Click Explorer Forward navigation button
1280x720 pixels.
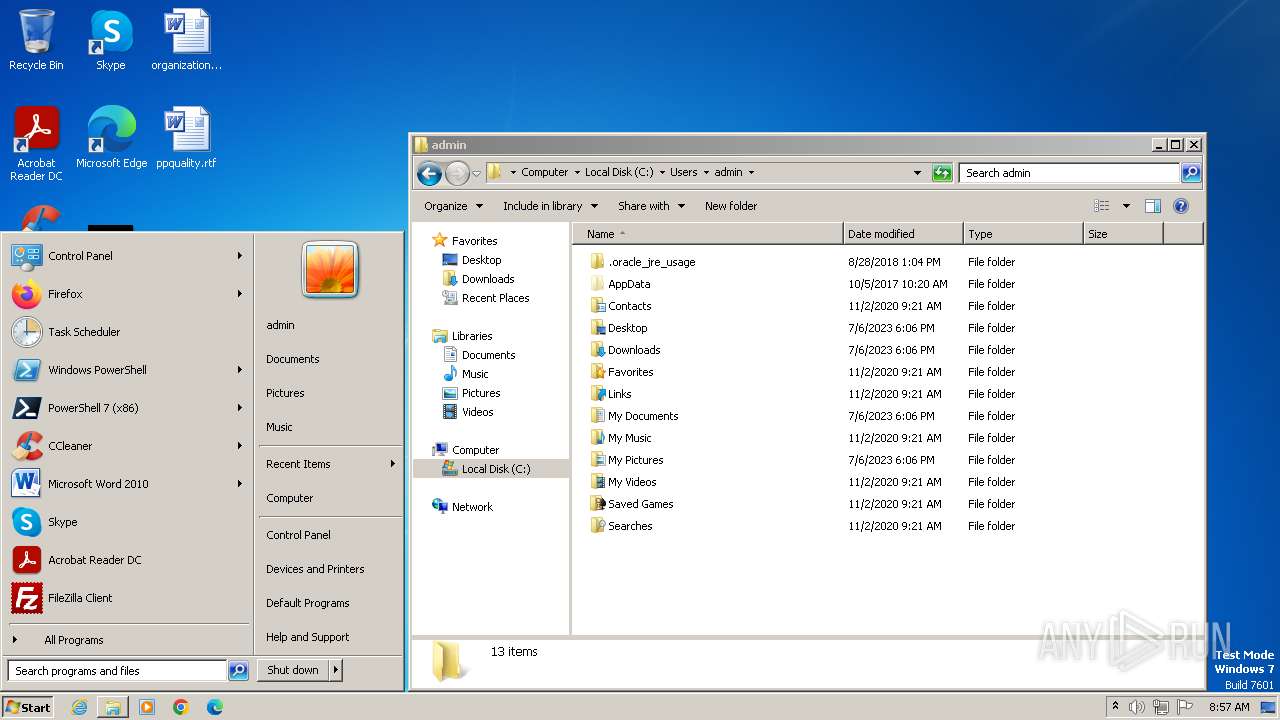pos(457,173)
